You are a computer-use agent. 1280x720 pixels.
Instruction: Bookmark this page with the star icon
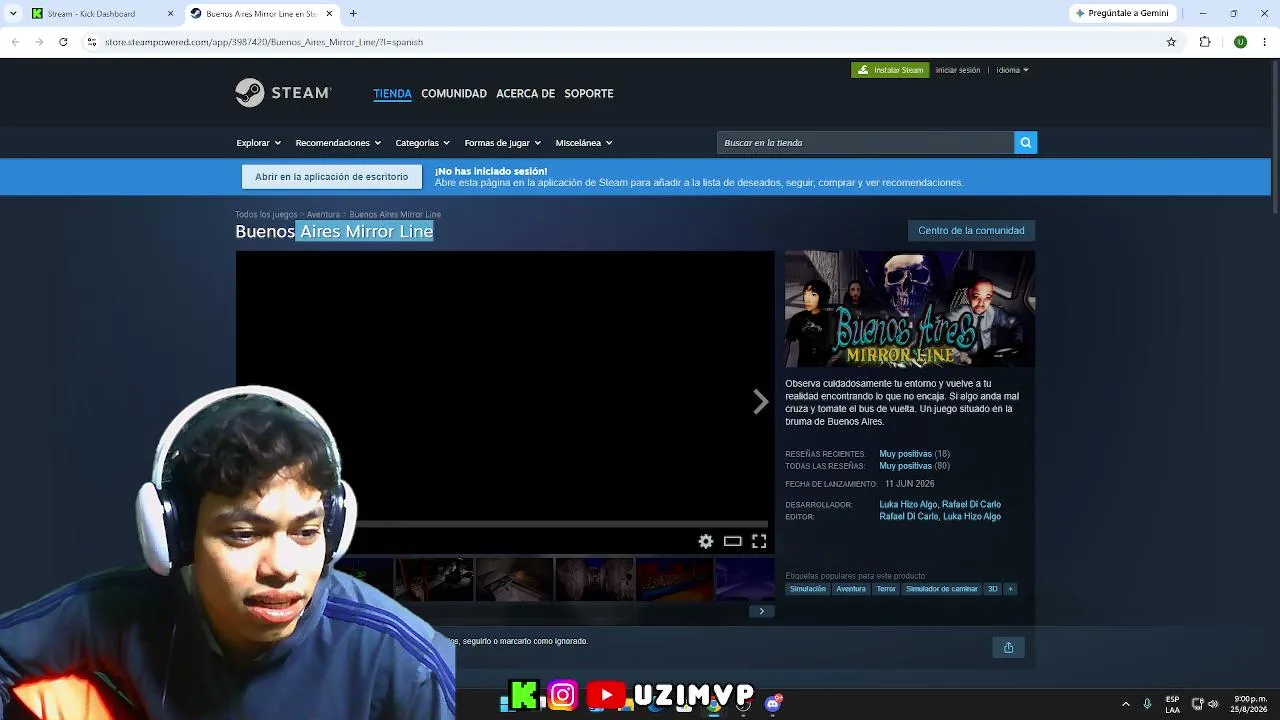pyautogui.click(x=1171, y=42)
